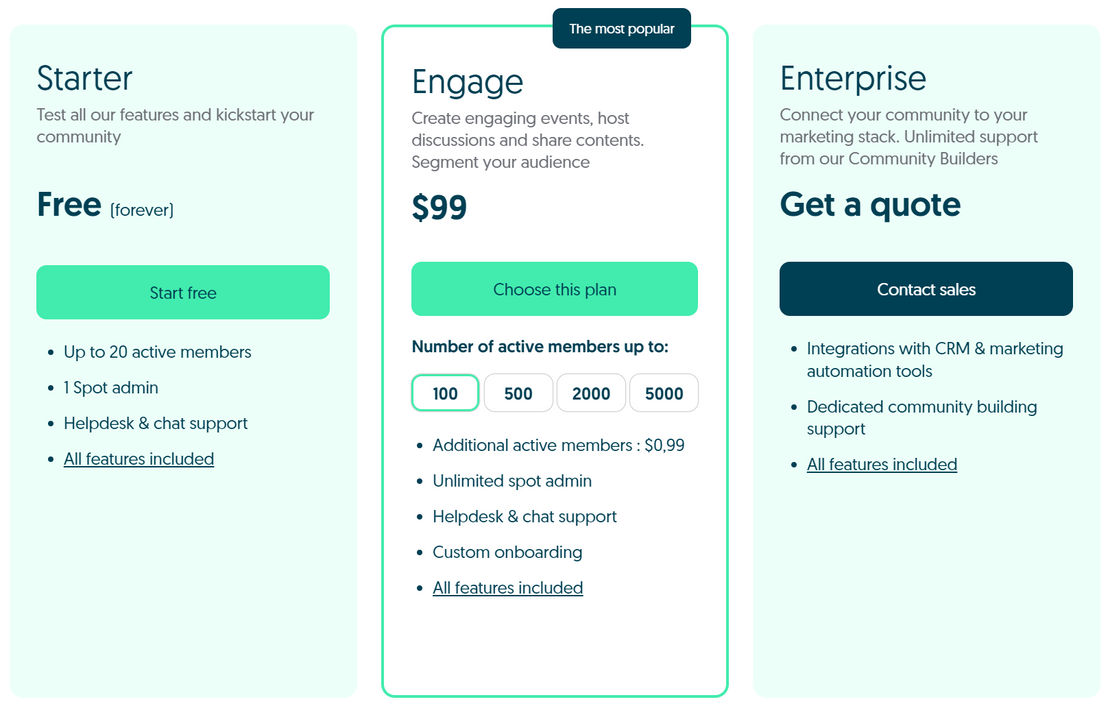Viewport: 1108px width, 710px height.
Task: Click Dedicated community building support item
Action: click(x=921, y=418)
